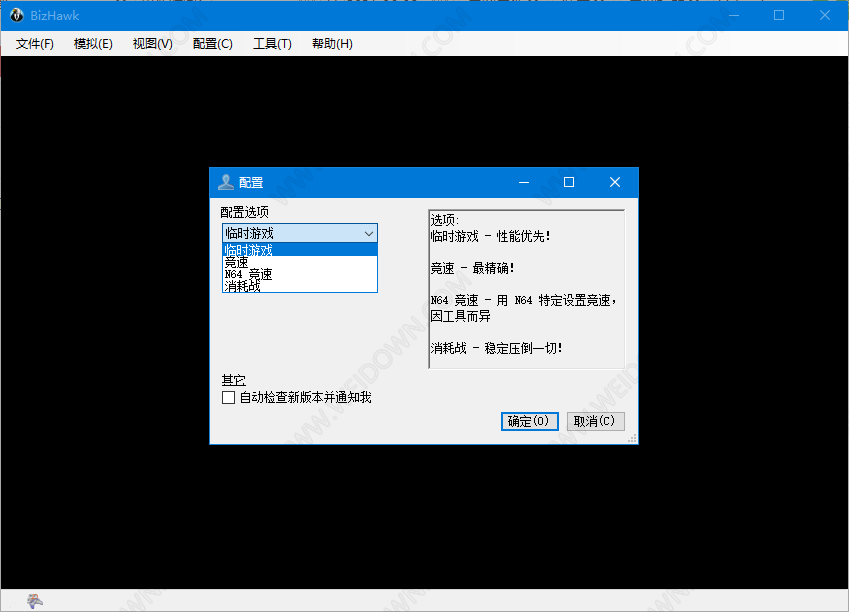Click the 配置选项 label
Image resolution: width=849 pixels, height=612 pixels.
244,212
